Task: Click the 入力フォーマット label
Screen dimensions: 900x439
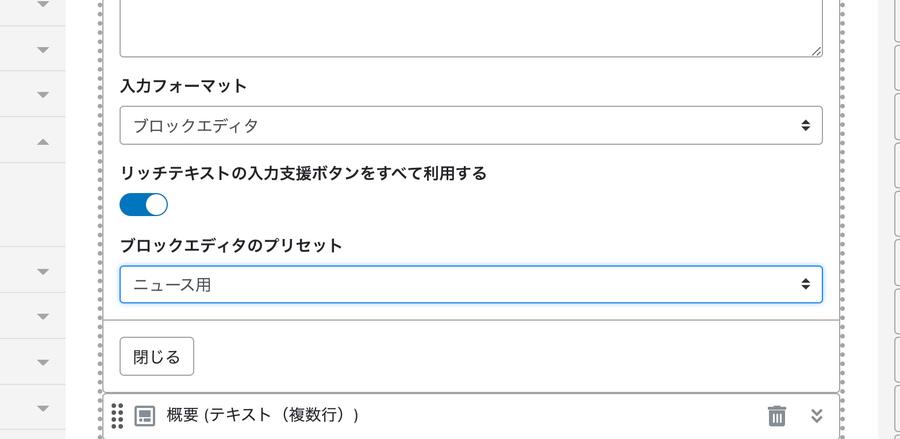Action: pos(183,86)
